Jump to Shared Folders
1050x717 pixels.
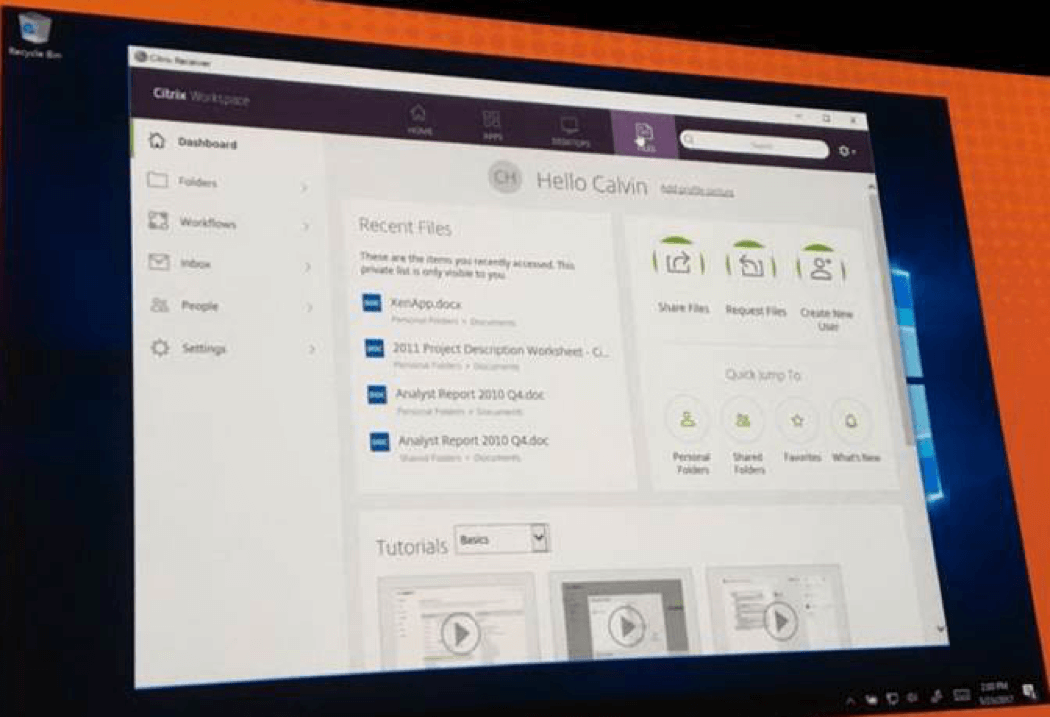743,420
